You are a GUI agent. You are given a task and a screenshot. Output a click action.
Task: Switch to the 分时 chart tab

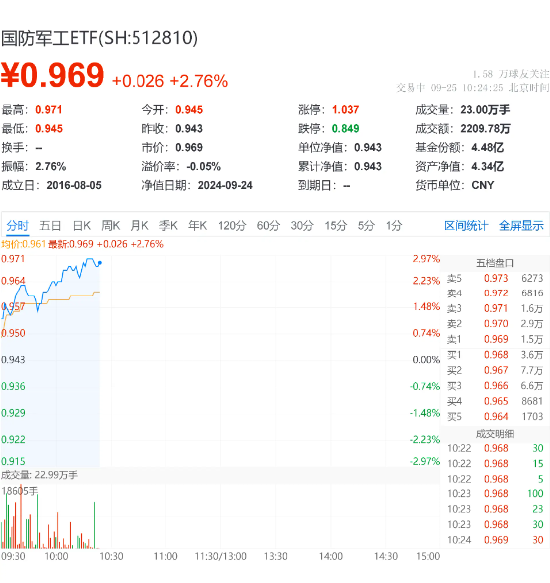(x=17, y=225)
